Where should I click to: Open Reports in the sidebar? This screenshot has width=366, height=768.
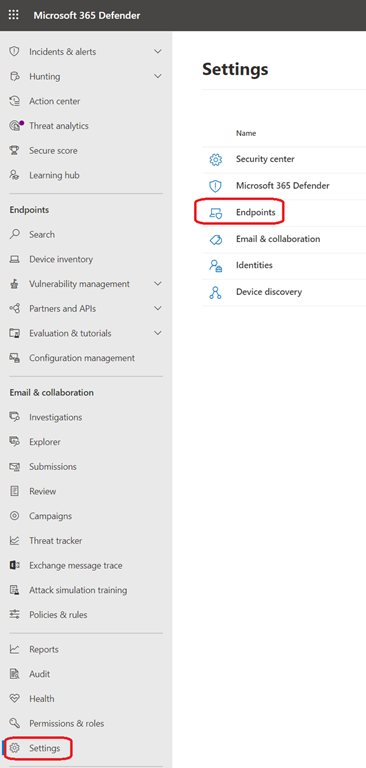coord(44,649)
